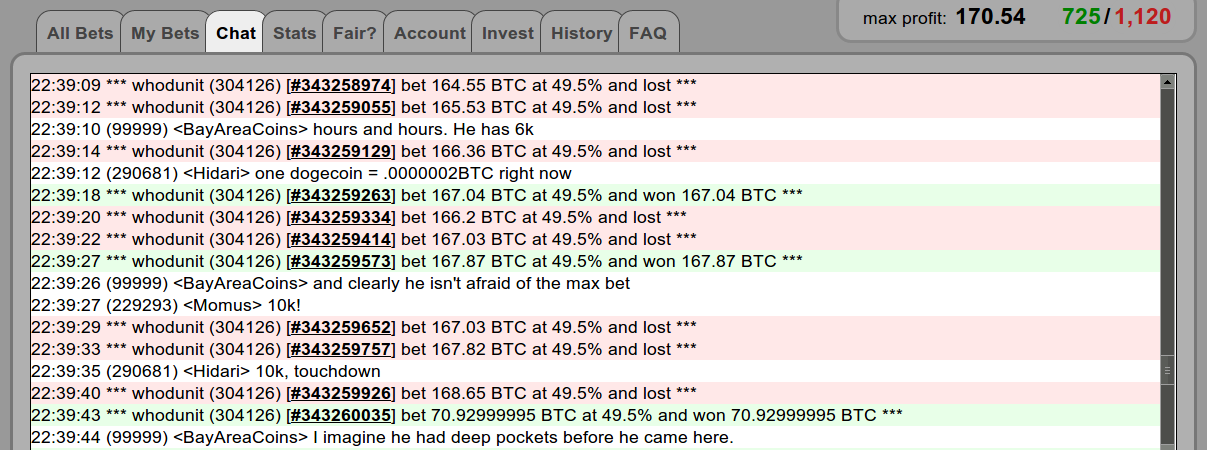Image resolution: width=1207 pixels, height=450 pixels.
Task: Select the Stats tab
Action: point(294,33)
